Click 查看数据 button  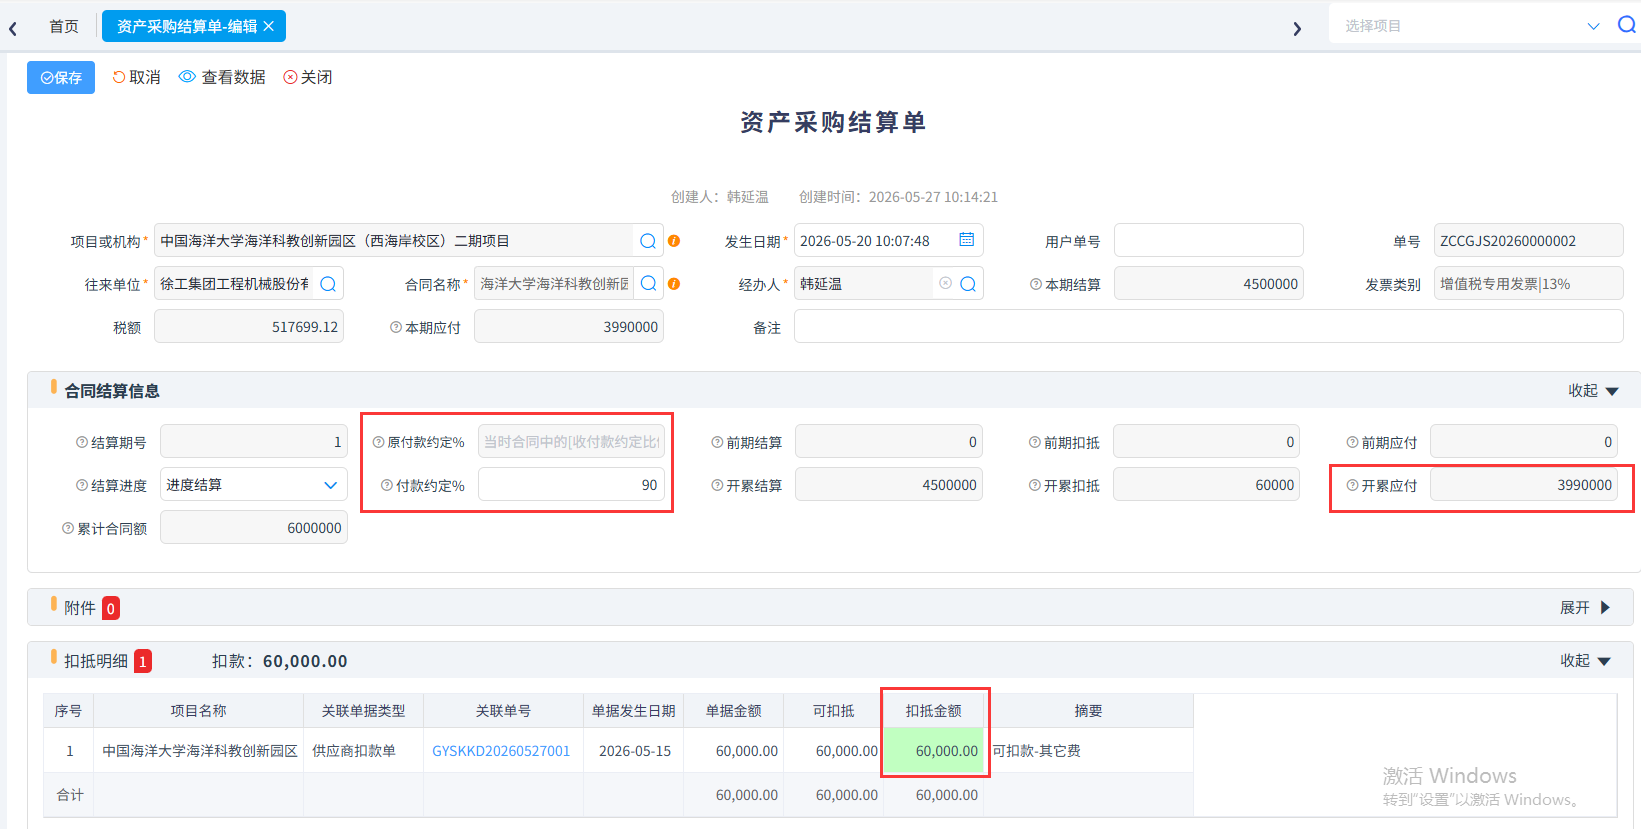[222, 77]
